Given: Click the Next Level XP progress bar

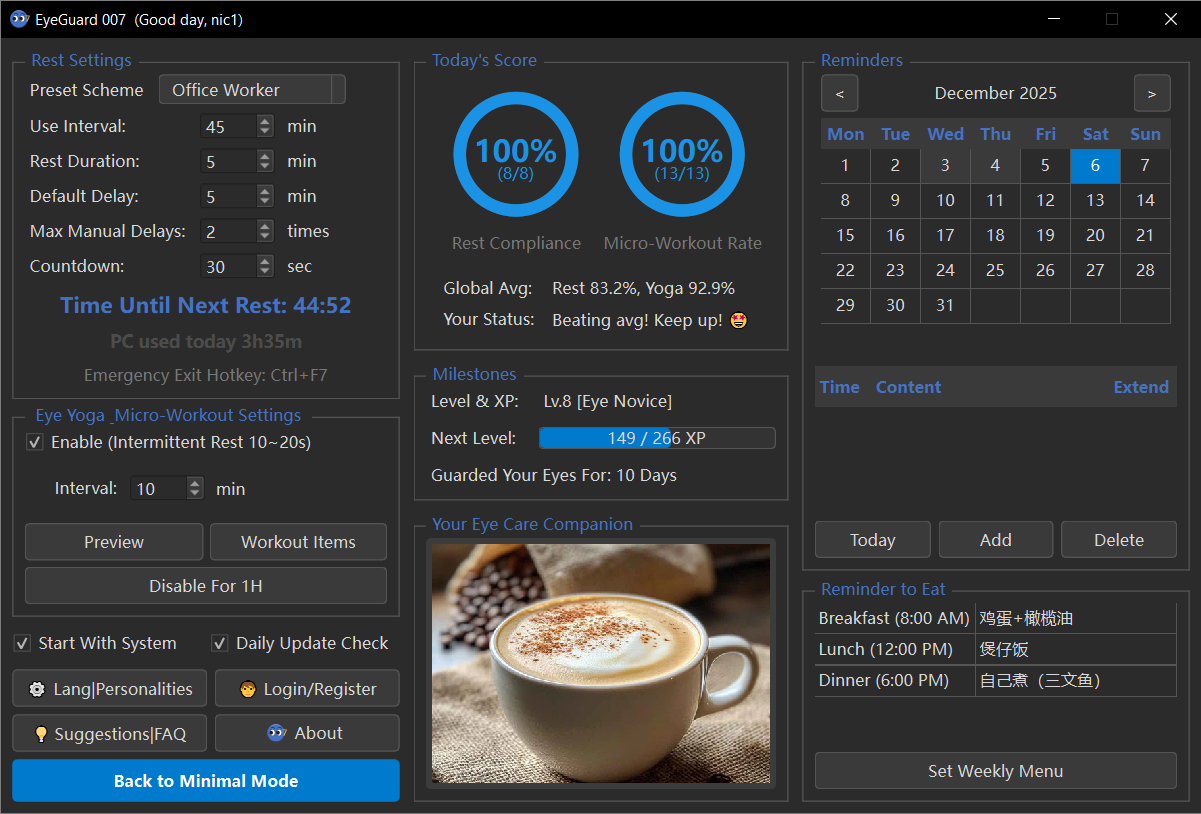Looking at the screenshot, I should (657, 437).
